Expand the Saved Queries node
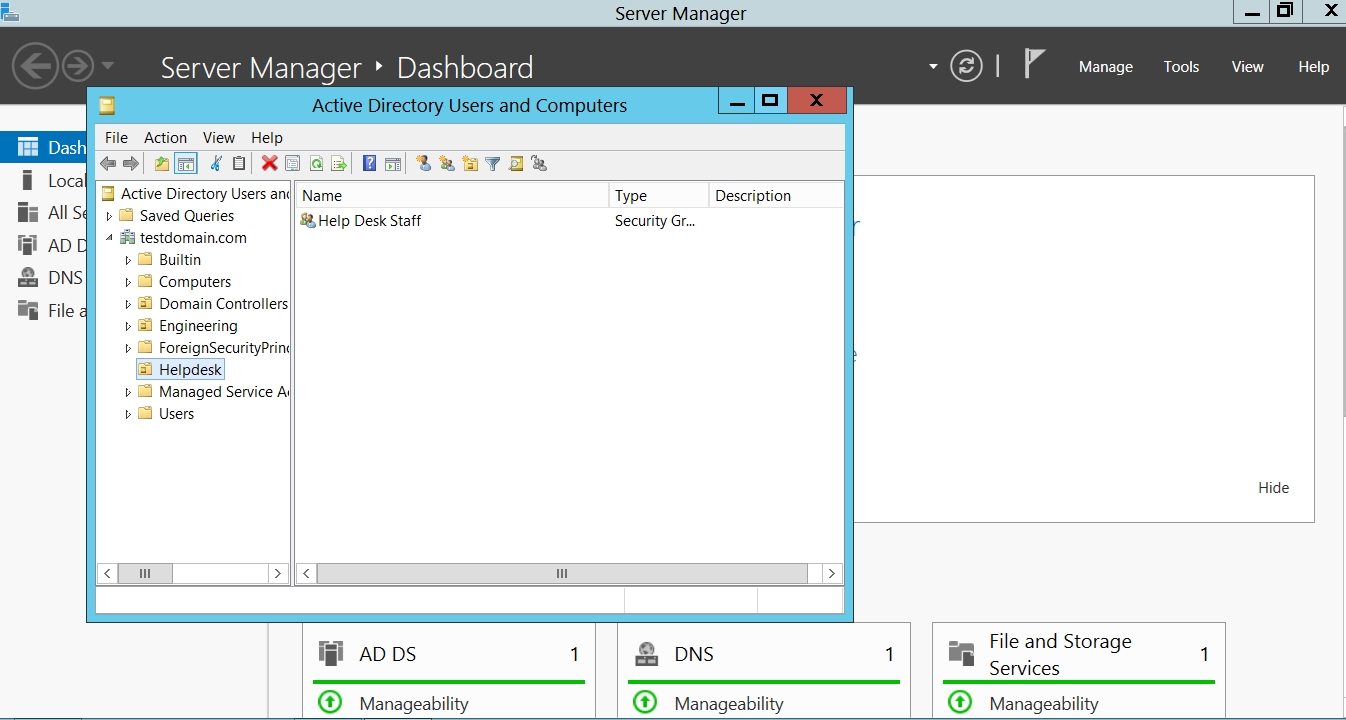 click(x=109, y=216)
